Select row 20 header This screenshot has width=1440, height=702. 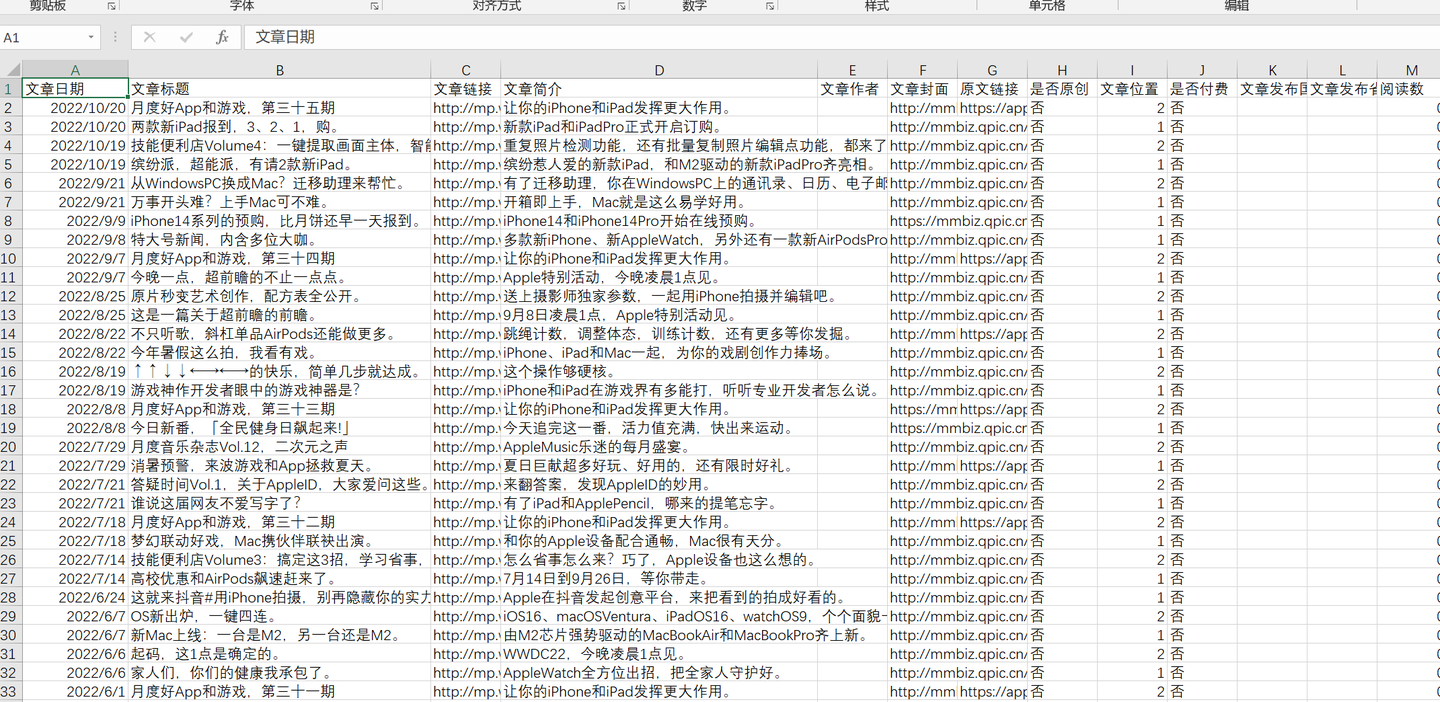tap(11, 447)
